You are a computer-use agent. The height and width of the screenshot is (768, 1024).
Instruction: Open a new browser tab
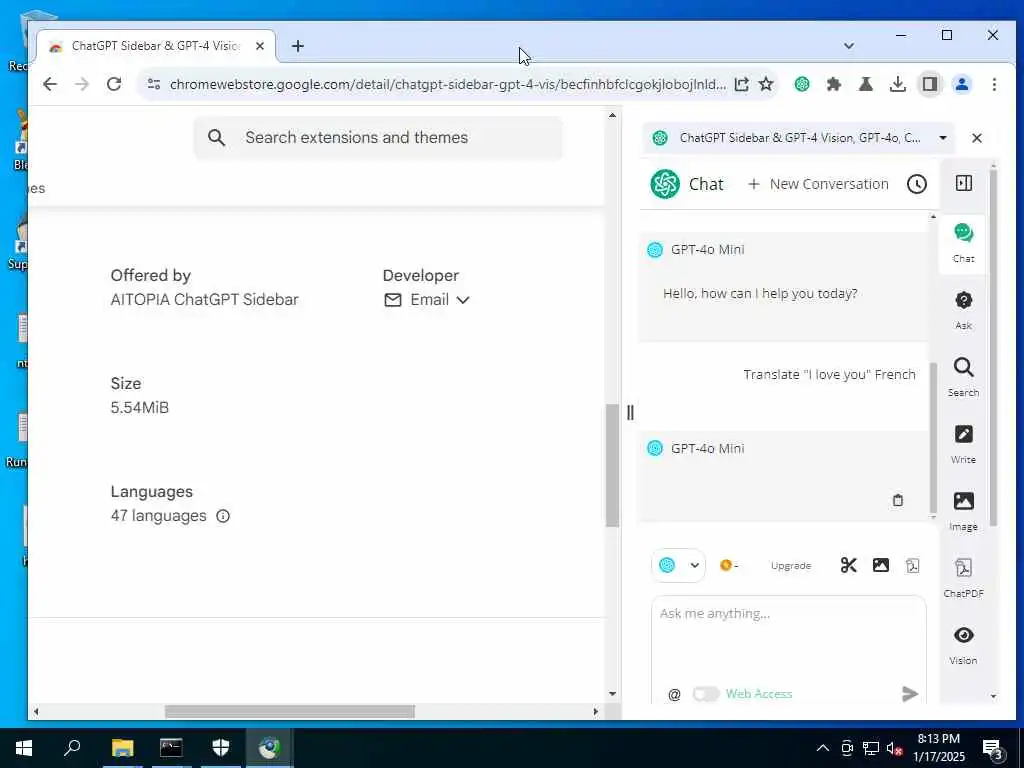coord(298,46)
